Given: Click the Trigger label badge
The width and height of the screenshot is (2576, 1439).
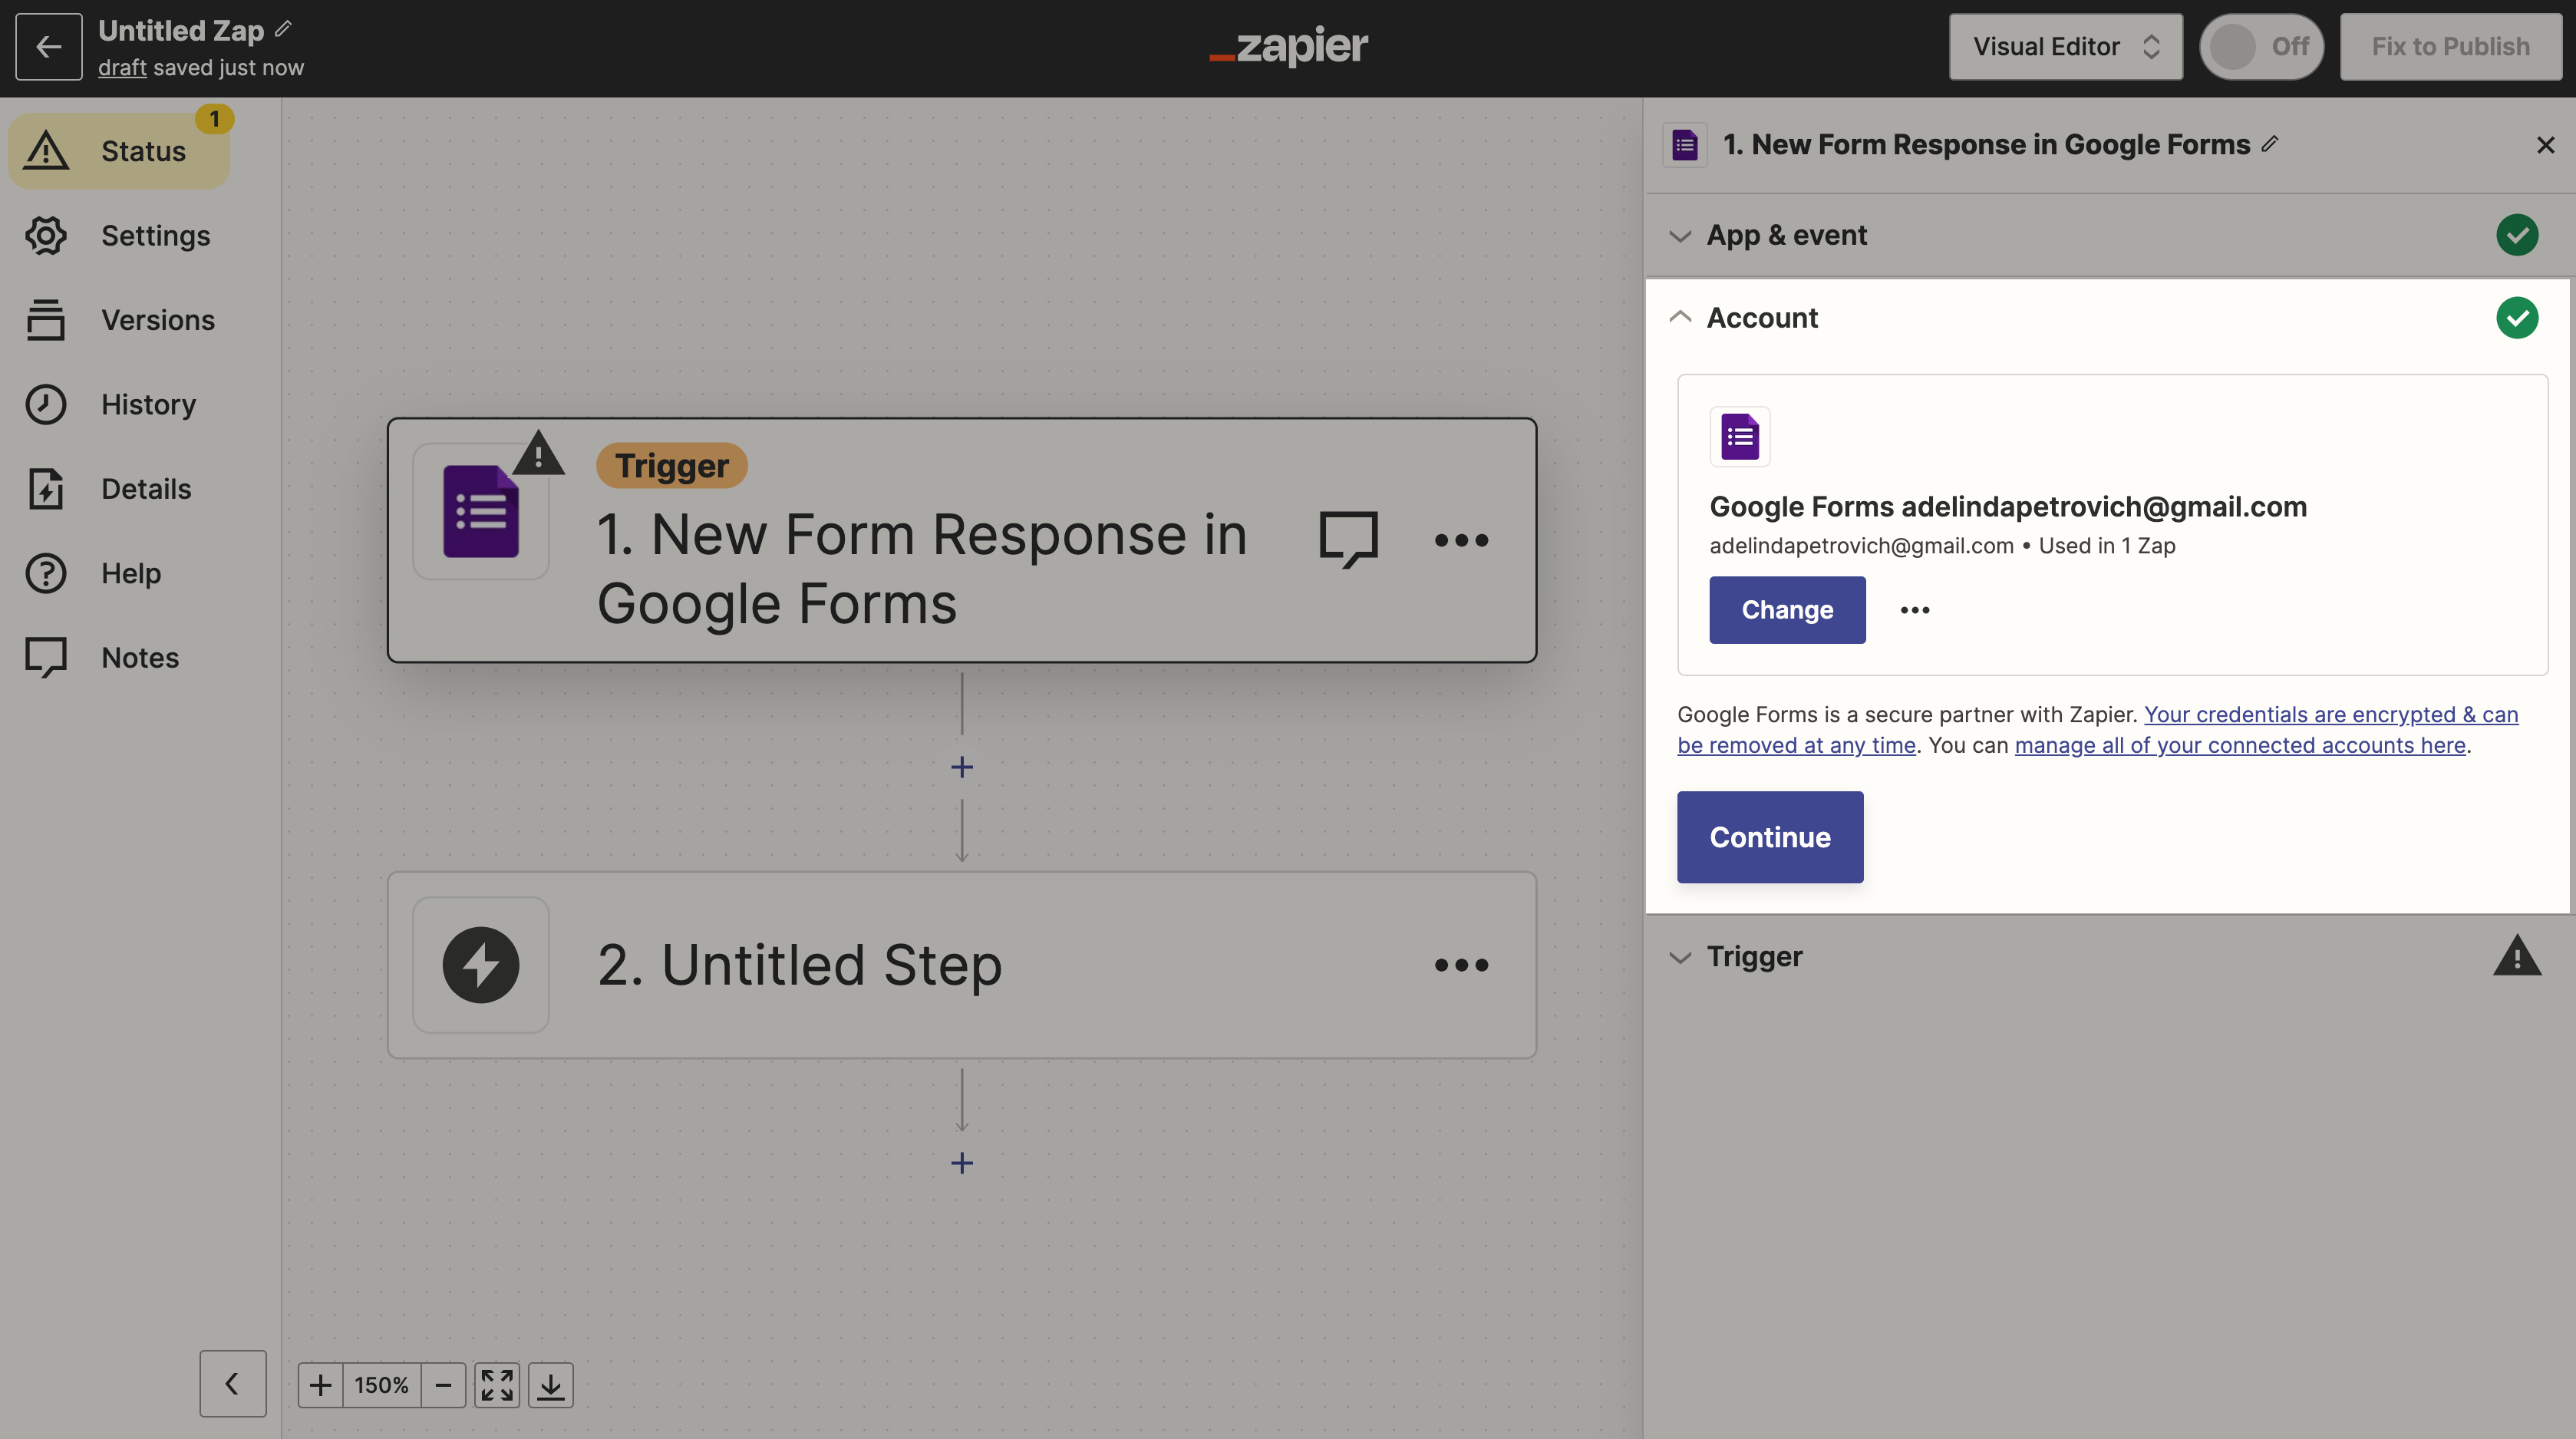Looking at the screenshot, I should [672, 466].
